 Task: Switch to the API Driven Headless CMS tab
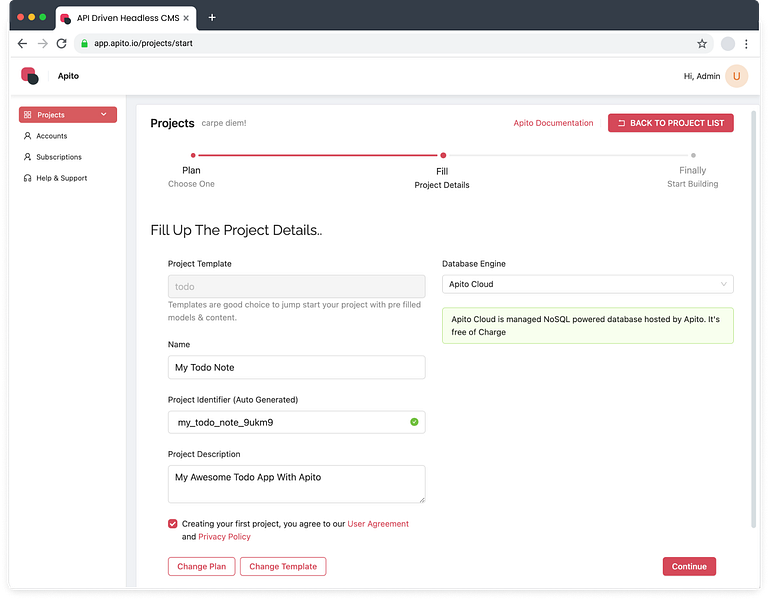[126, 18]
